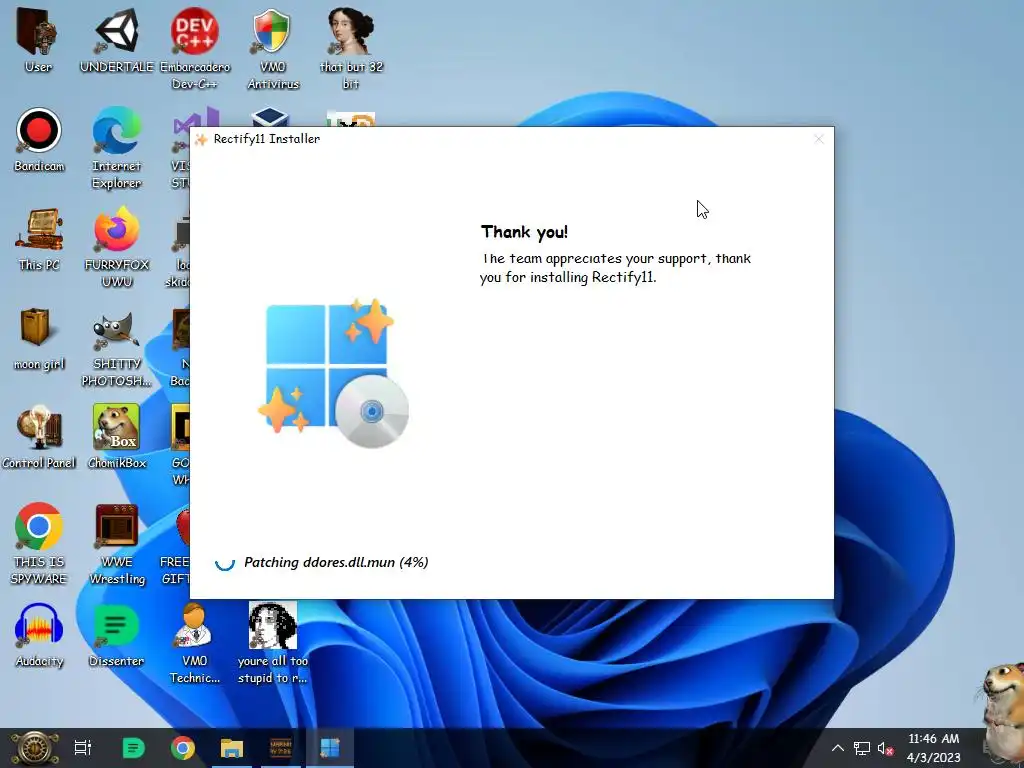Click the dog character on the desktop
1024x768 pixels.
[x=1001, y=712]
